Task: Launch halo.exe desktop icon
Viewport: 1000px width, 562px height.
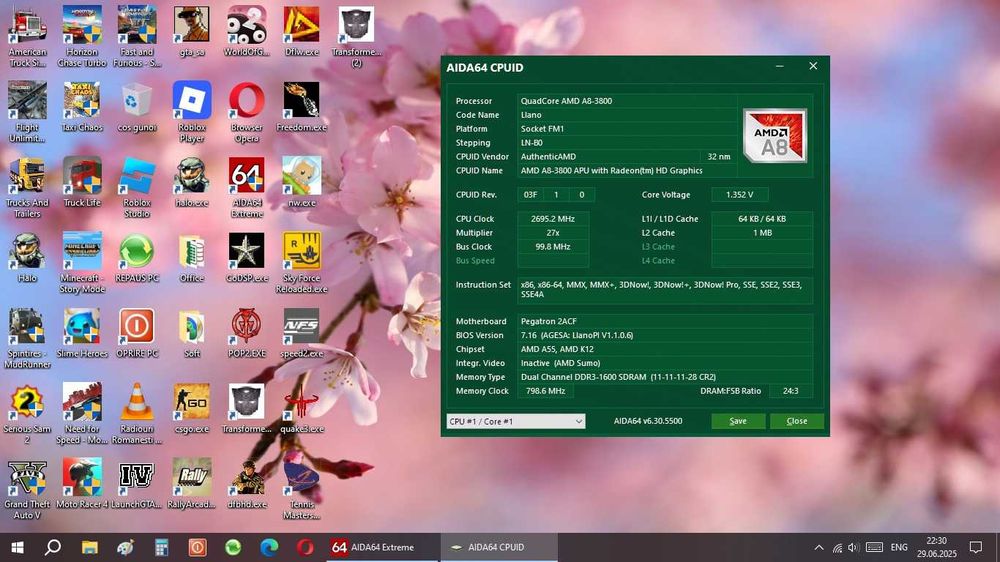Action: (191, 182)
